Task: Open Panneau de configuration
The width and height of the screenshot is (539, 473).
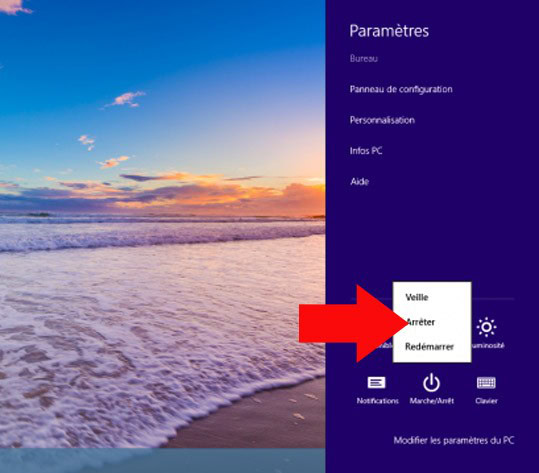Action: pos(401,89)
